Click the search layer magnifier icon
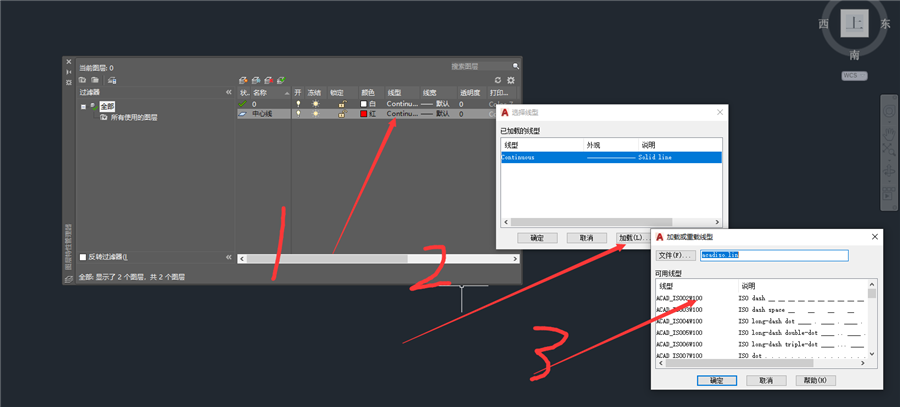This screenshot has height=407, width=900. (515, 66)
